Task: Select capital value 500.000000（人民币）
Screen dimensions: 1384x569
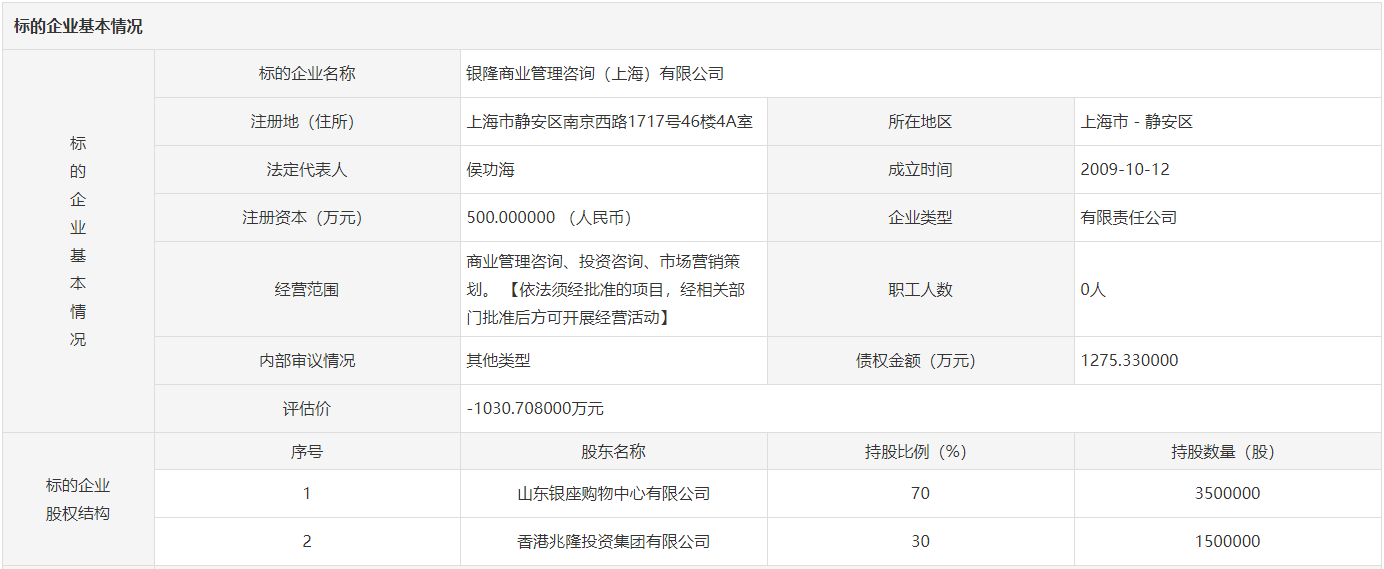Action: pyautogui.click(x=553, y=218)
